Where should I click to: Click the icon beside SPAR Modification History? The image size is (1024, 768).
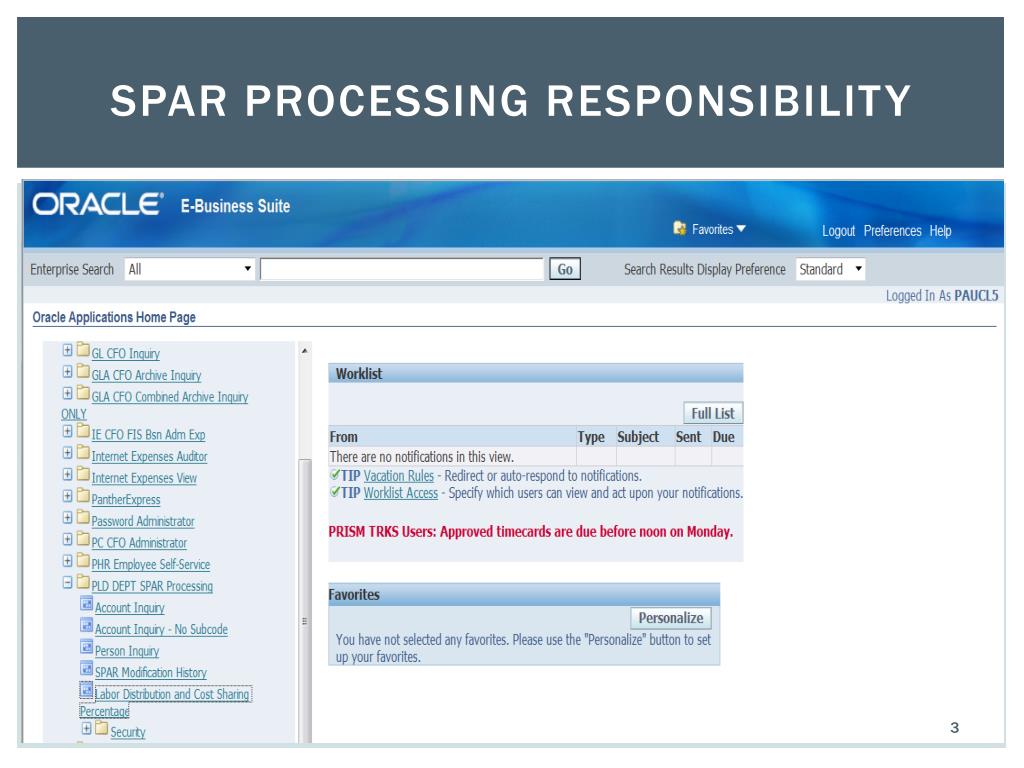pyautogui.click(x=86, y=668)
